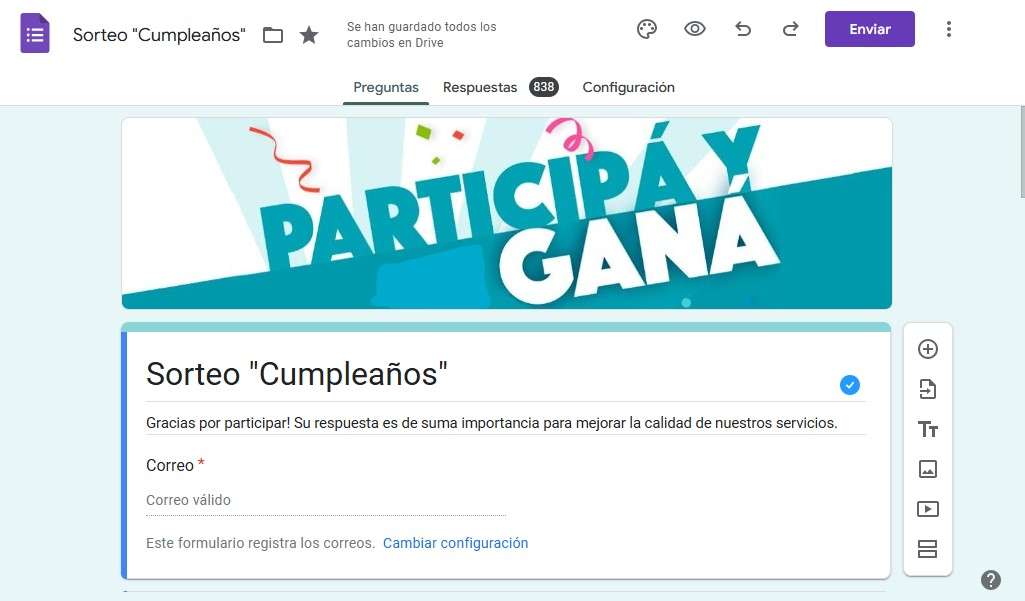Toggle the star to favorite this form
This screenshot has height=601, width=1025.
click(x=309, y=35)
